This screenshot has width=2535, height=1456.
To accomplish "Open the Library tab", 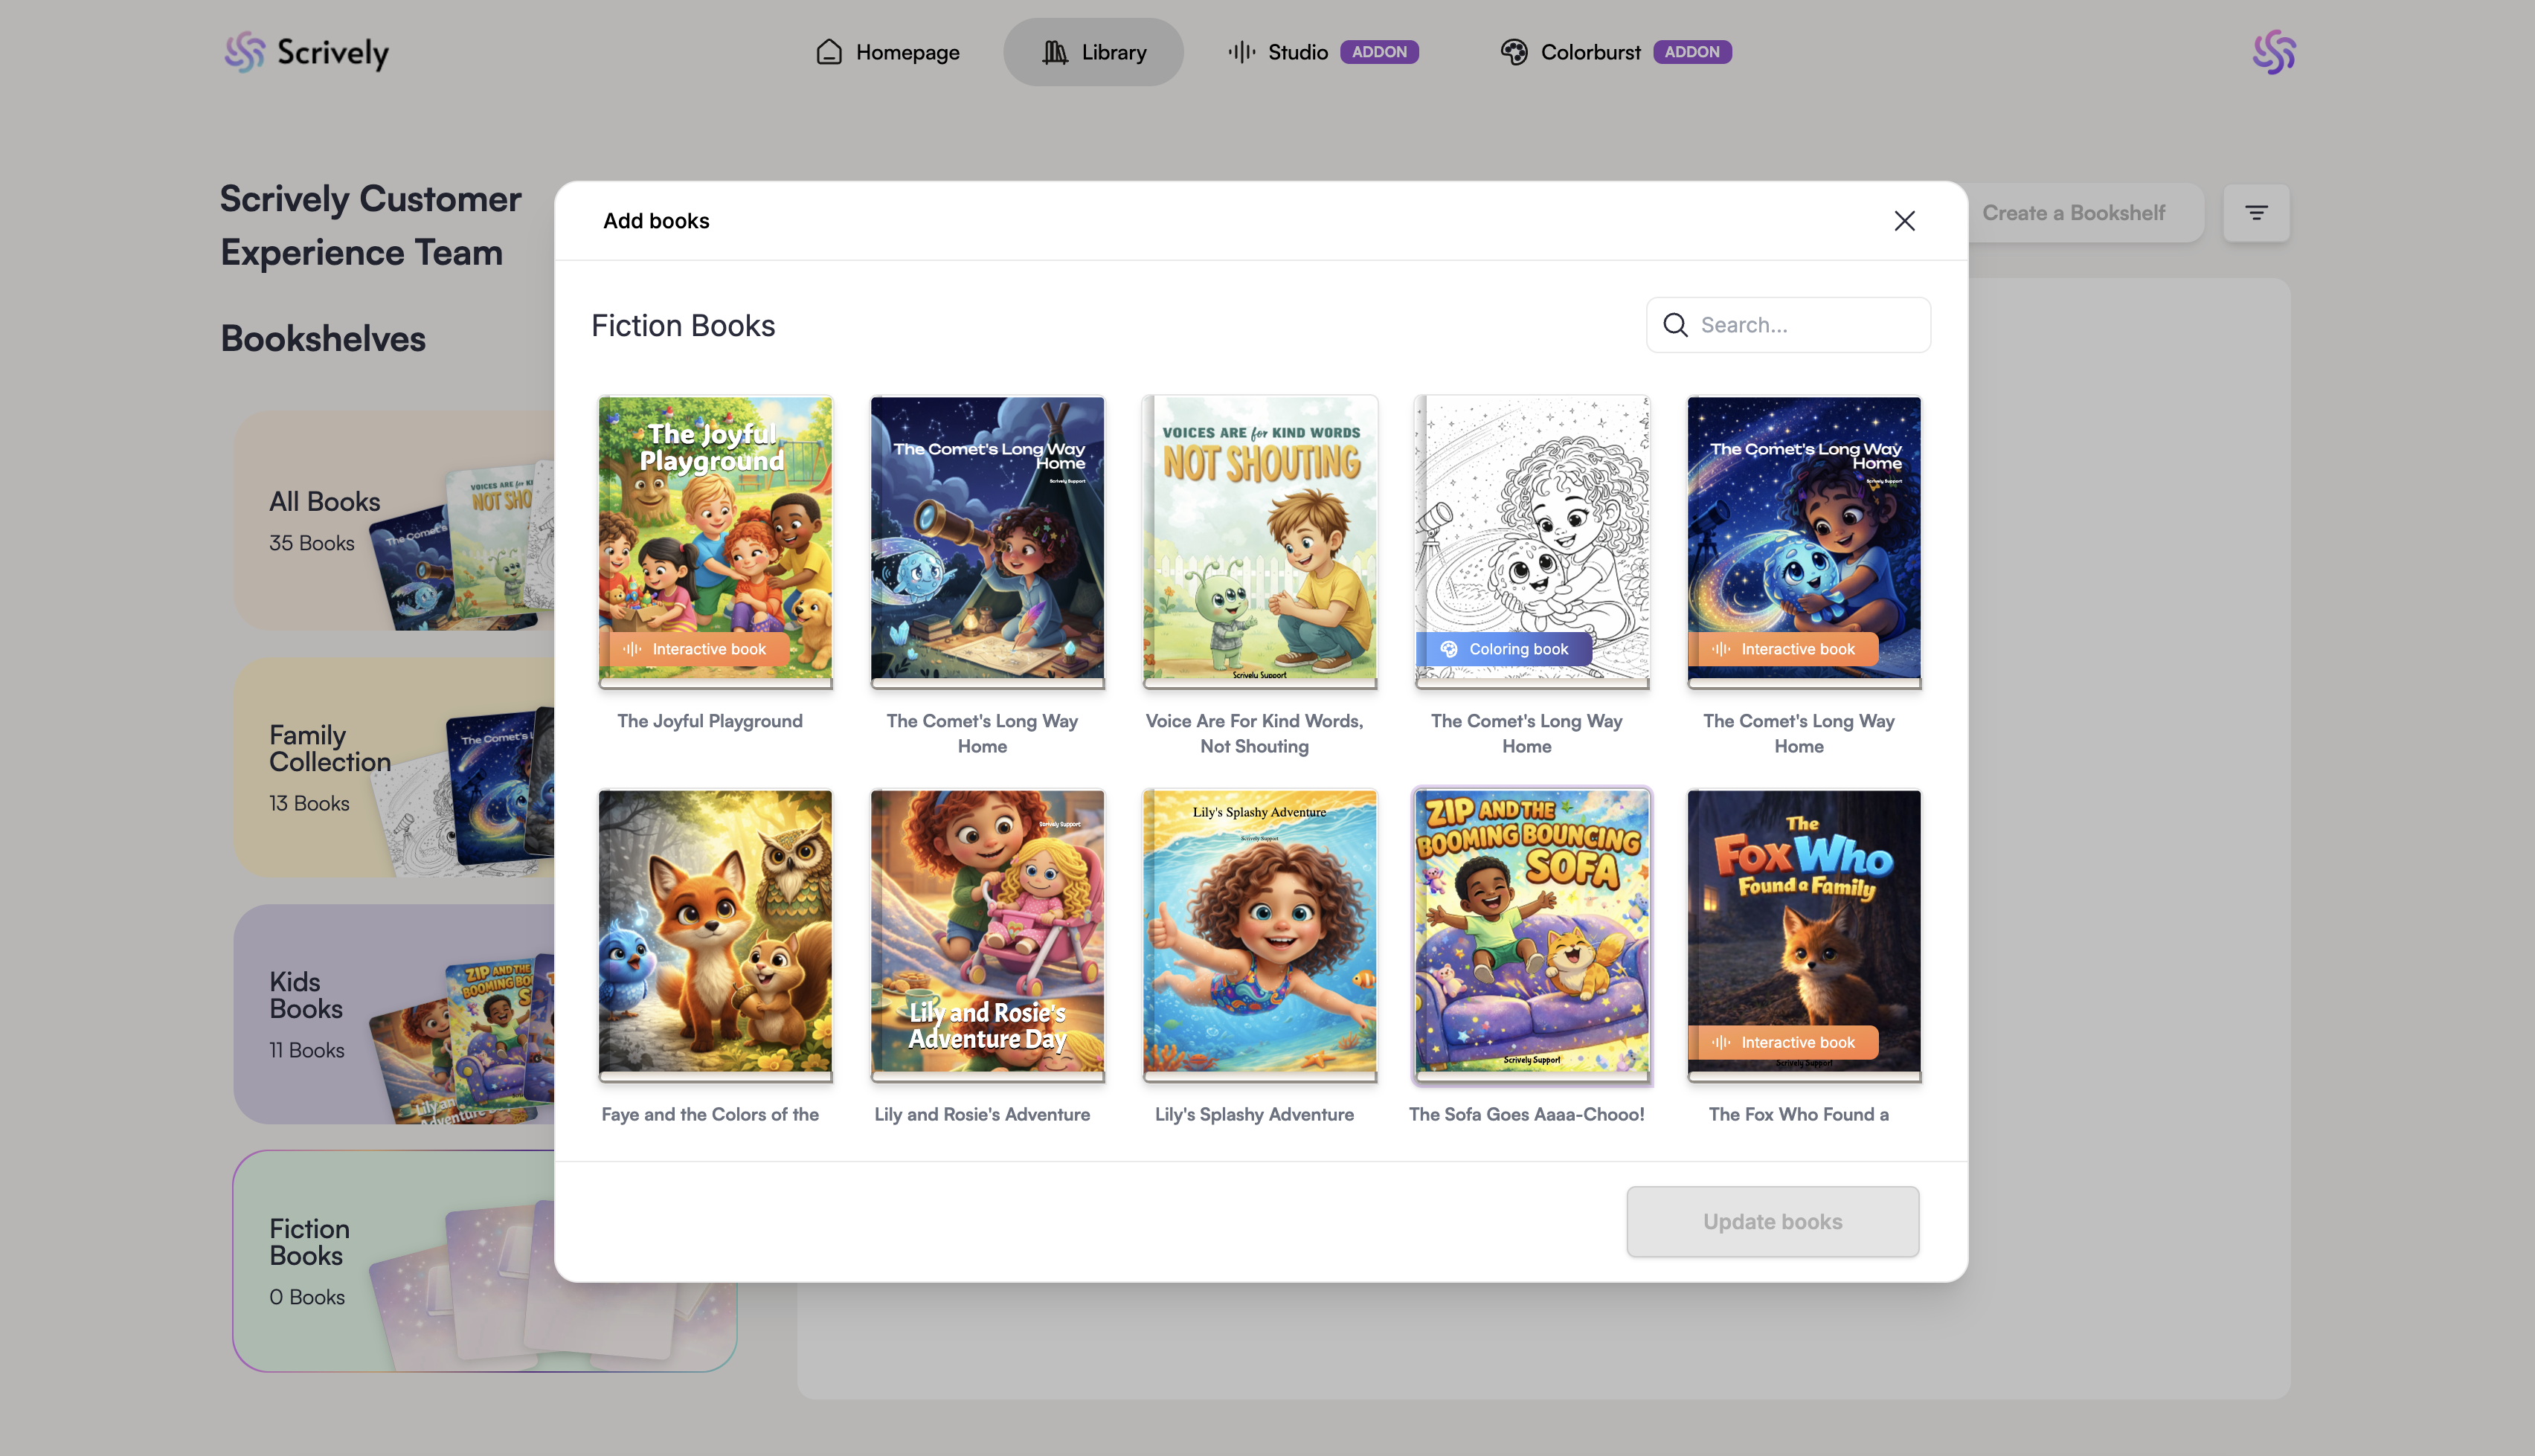I will pos(1093,52).
